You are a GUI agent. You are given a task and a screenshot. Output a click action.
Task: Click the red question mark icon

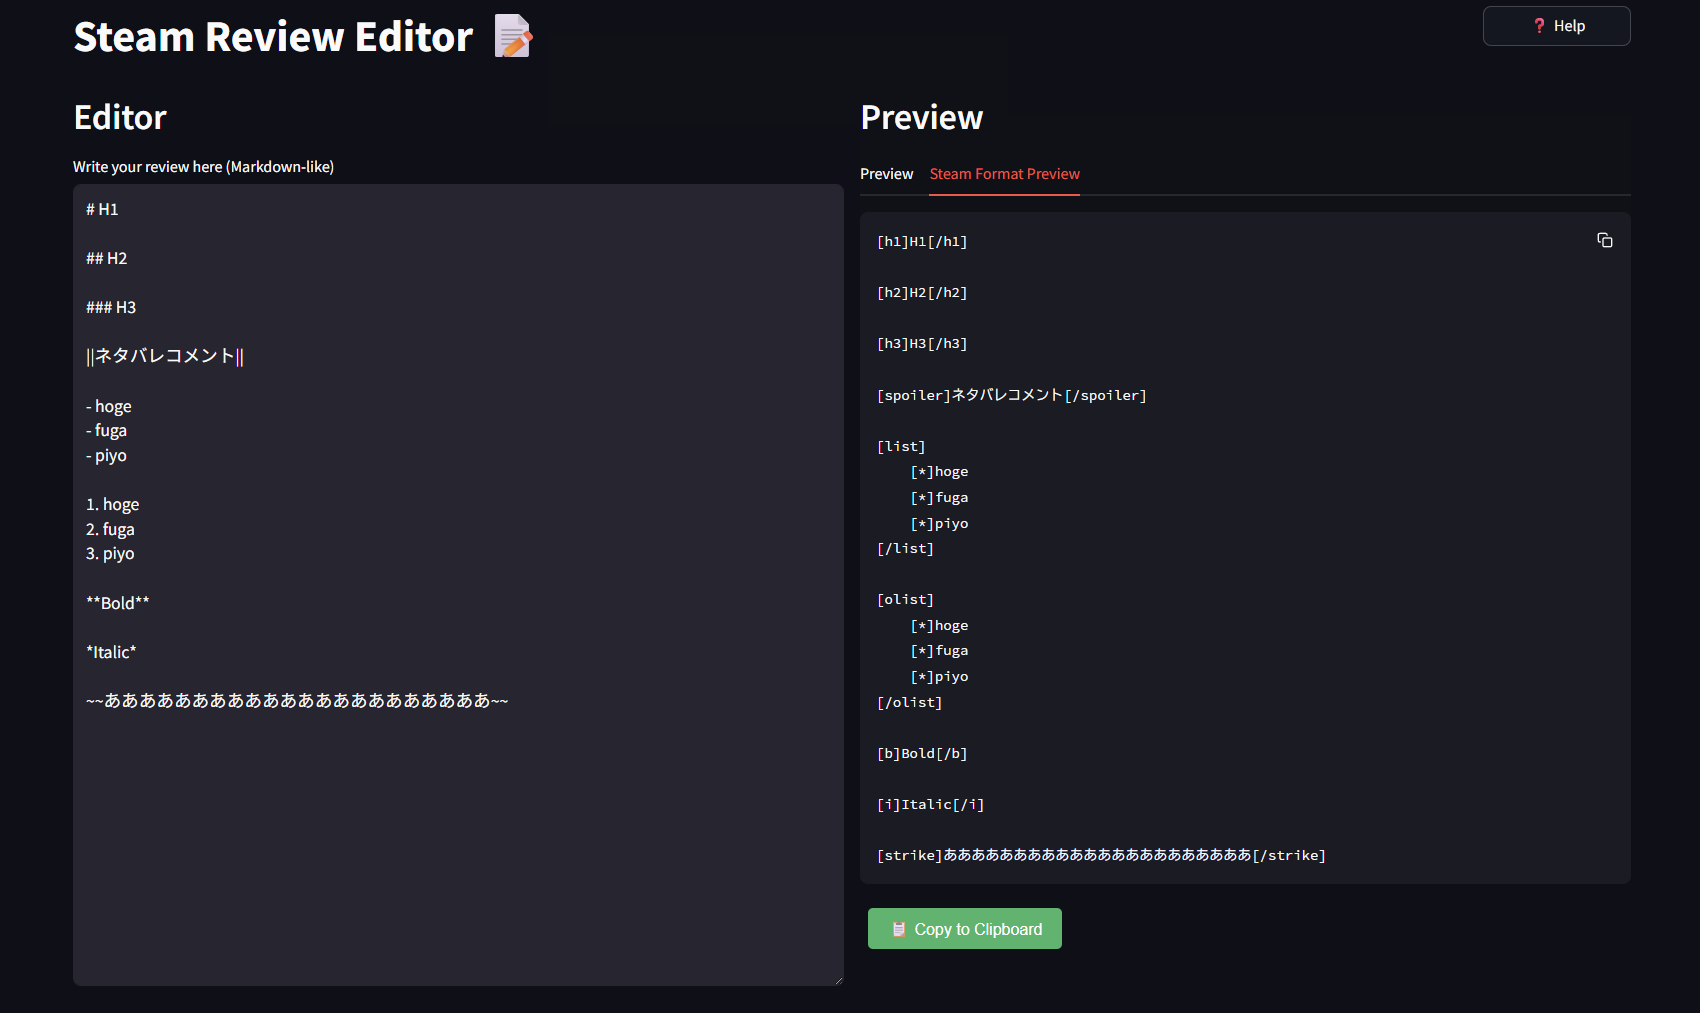[x=1539, y=26]
